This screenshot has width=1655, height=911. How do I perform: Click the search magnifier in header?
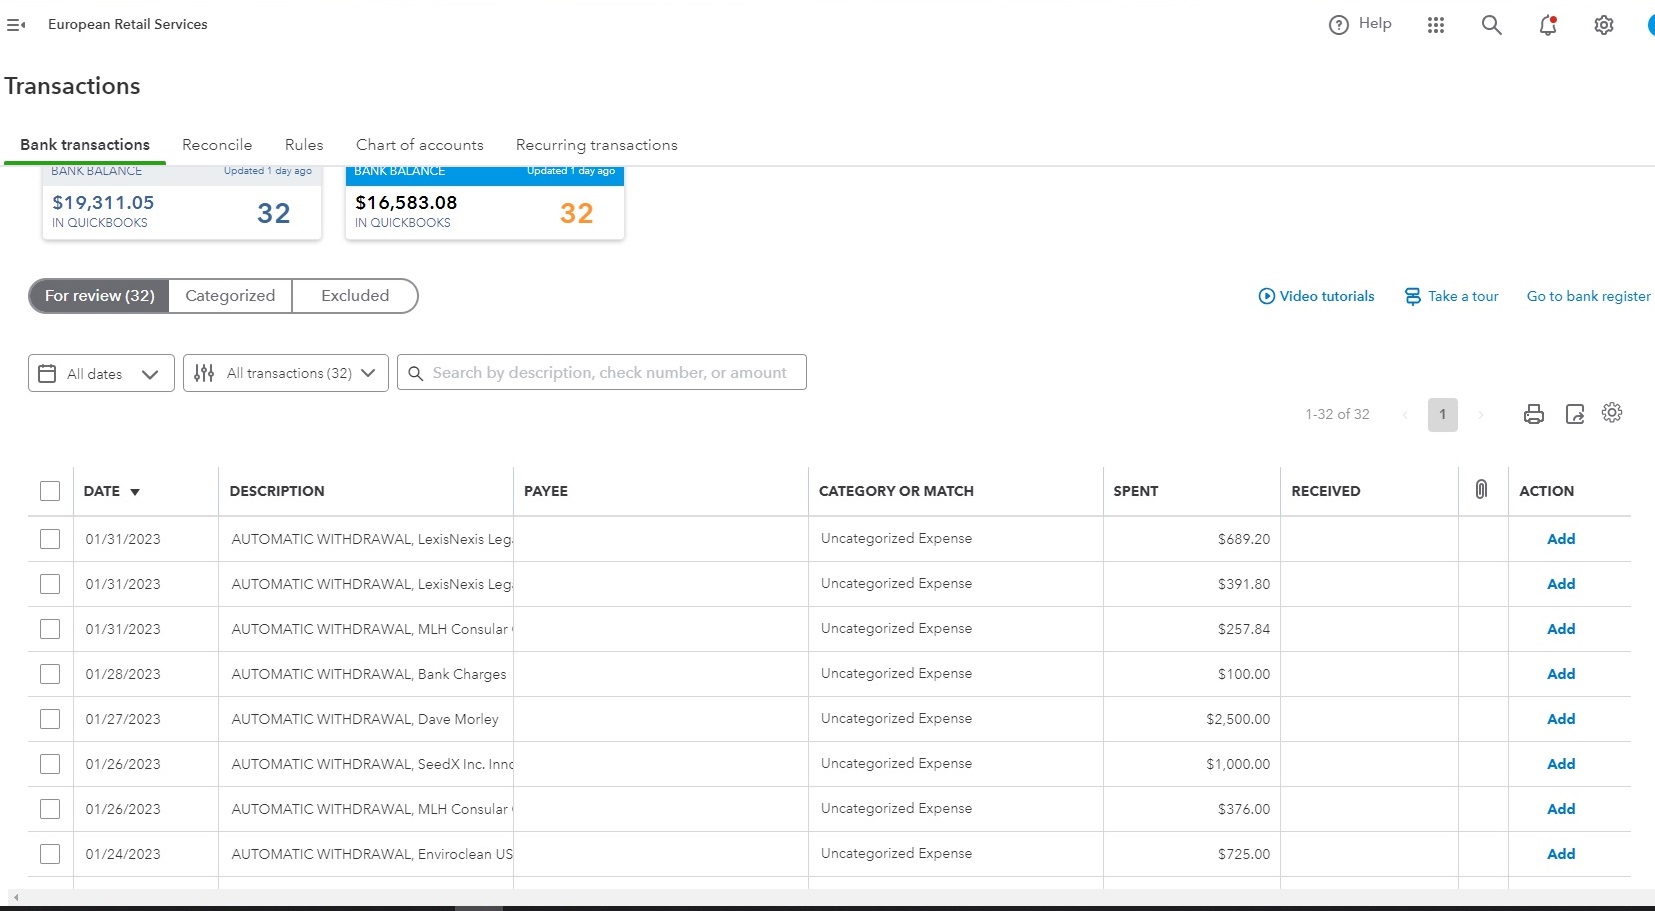1491,25
